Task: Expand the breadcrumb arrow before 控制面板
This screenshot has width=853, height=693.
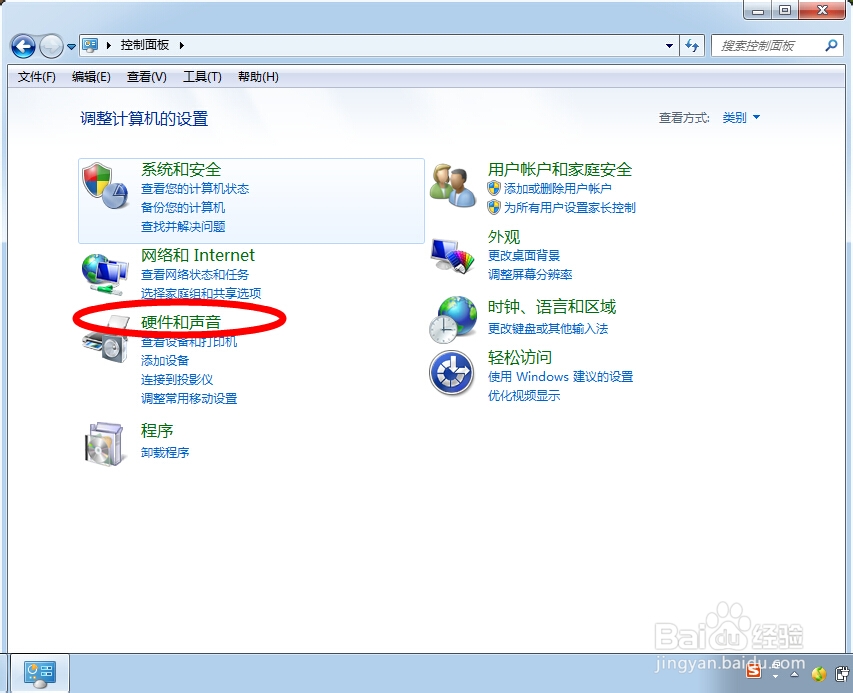Action: 109,45
